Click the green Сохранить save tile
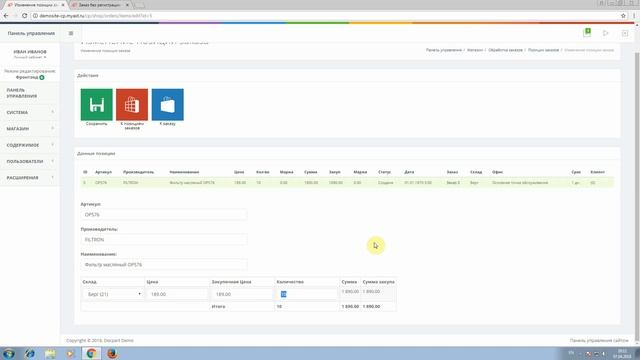Image resolution: width=640 pixels, height=360 pixels. click(x=96, y=104)
